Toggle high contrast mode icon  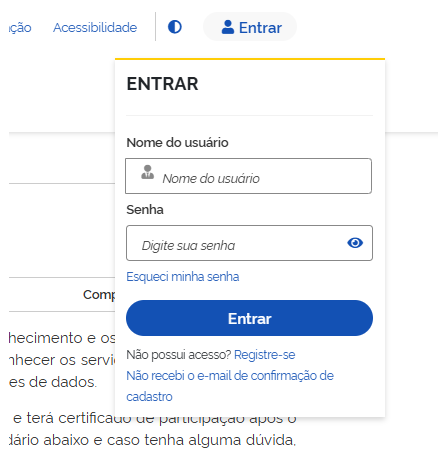tap(175, 27)
